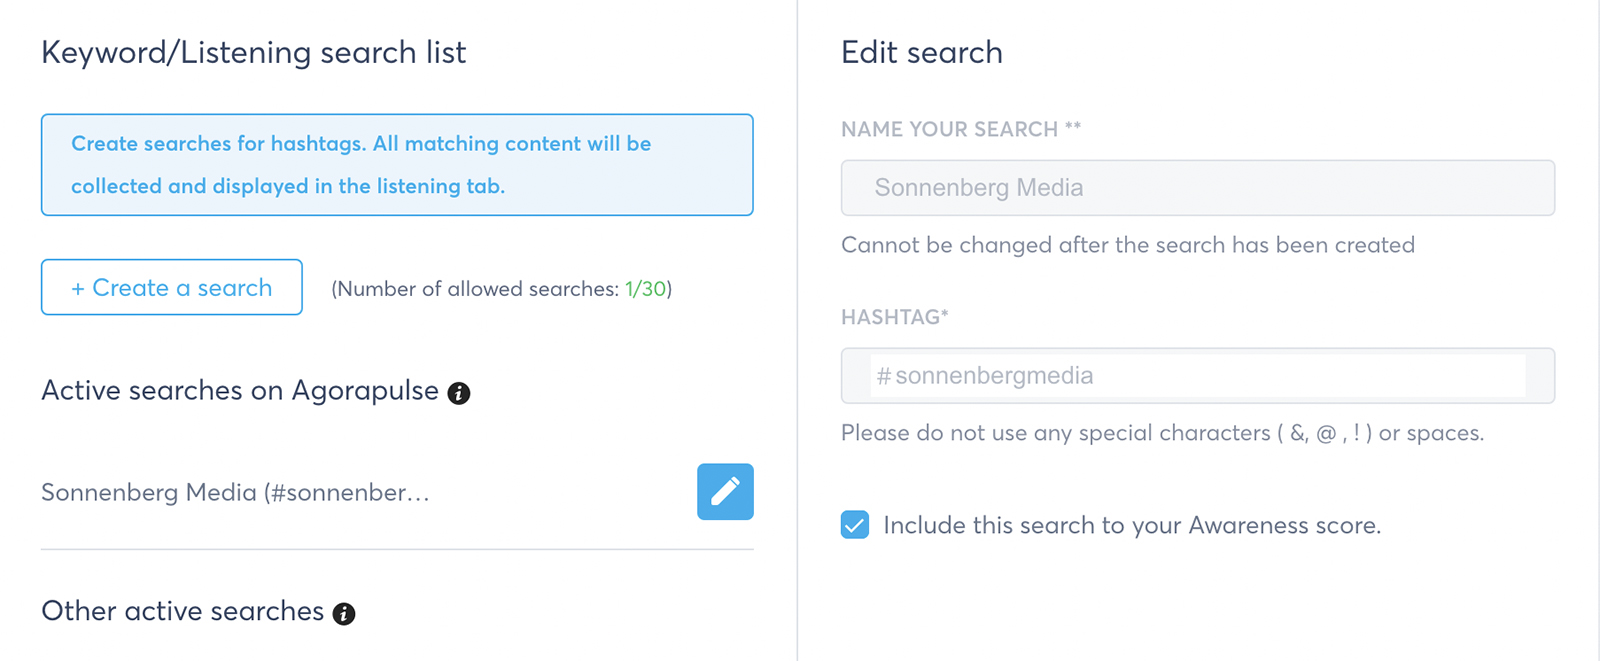This screenshot has width=1600, height=661.
Task: Click 'Include this search to your Awareness score' label
Action: click(1132, 525)
